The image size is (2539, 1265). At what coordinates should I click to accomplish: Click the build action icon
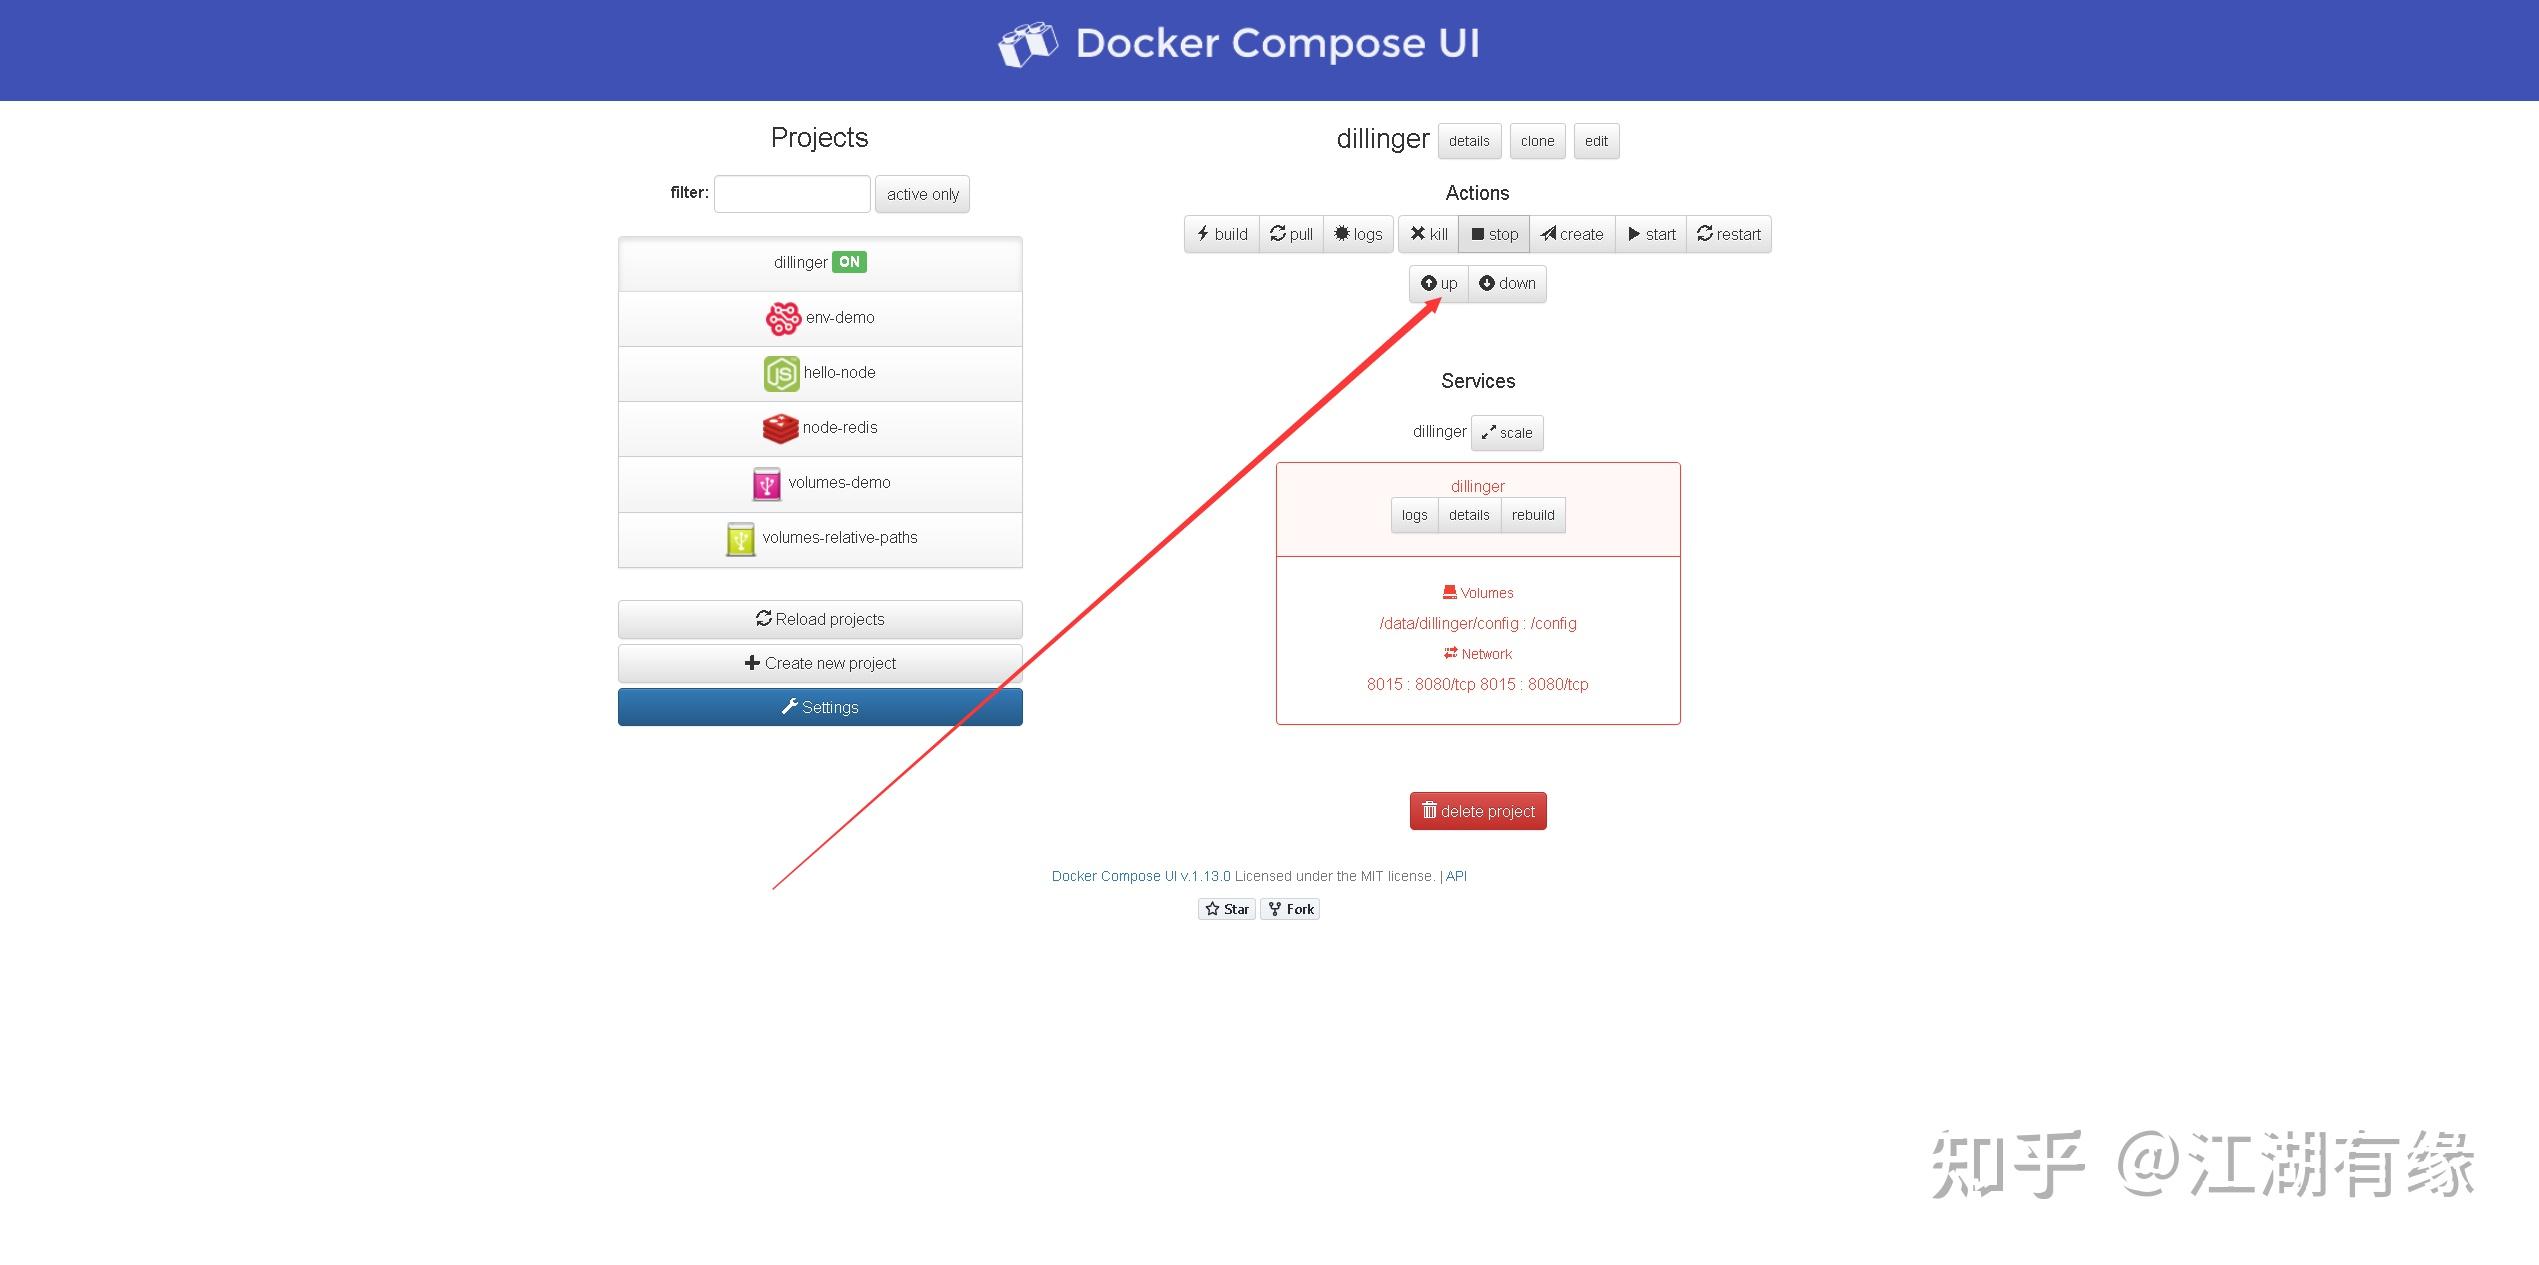pyautogui.click(x=1221, y=234)
